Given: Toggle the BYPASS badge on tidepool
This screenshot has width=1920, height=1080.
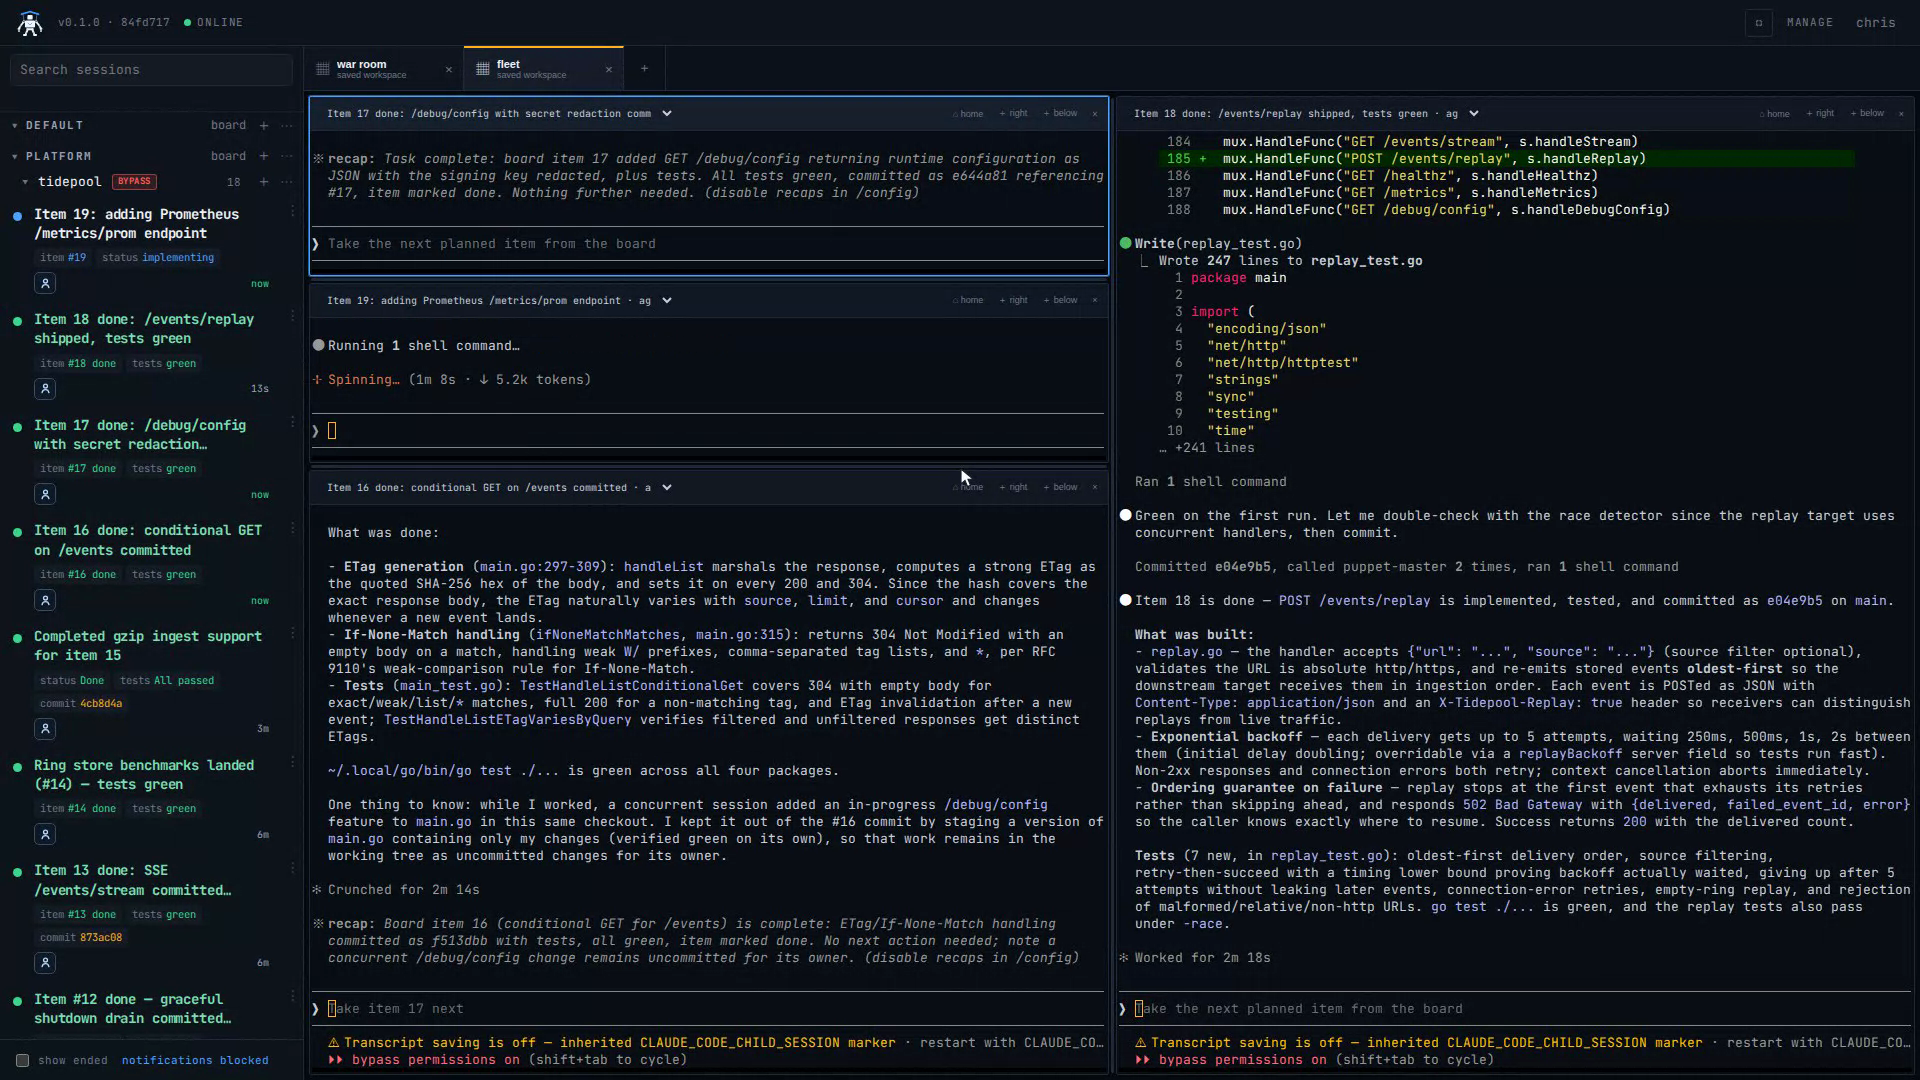Looking at the screenshot, I should [x=134, y=182].
